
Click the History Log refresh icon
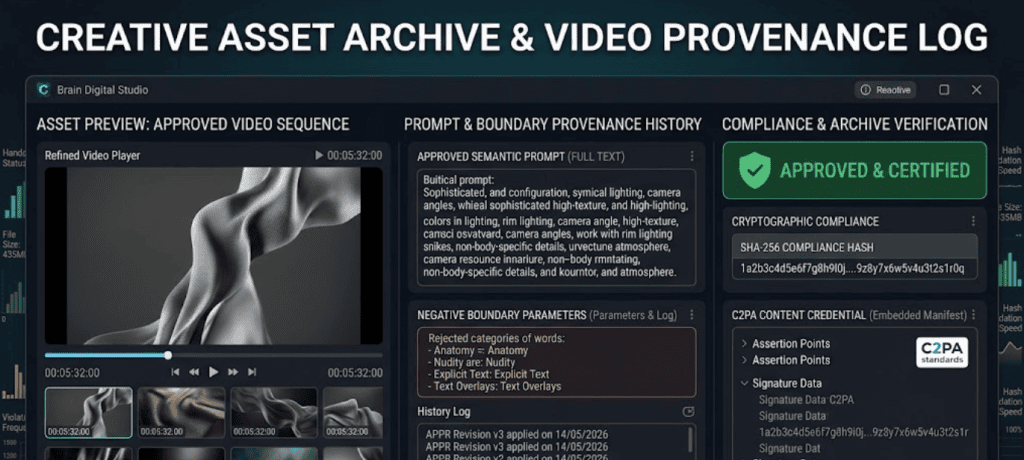pyautogui.click(x=688, y=412)
